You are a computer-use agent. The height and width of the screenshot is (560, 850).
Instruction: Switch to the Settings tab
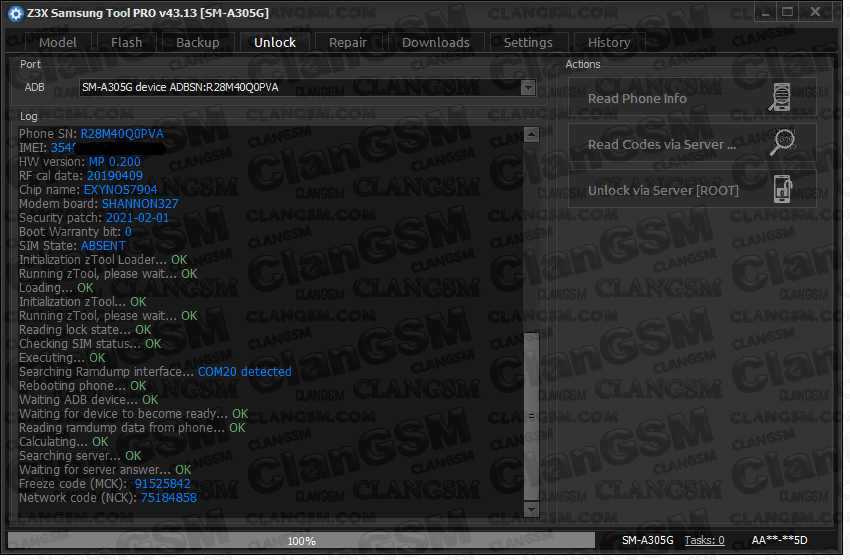tap(528, 42)
